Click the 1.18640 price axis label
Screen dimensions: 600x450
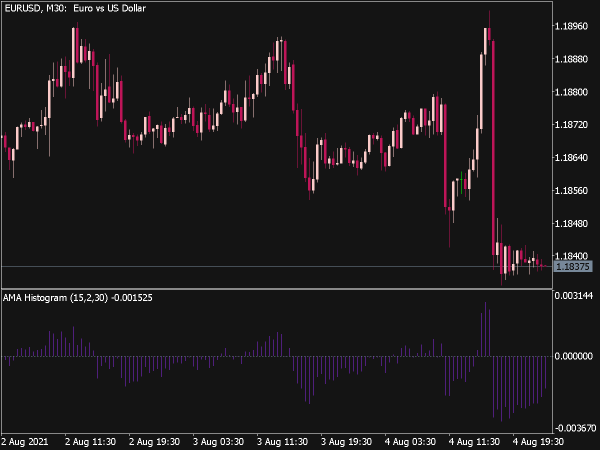pyautogui.click(x=571, y=158)
